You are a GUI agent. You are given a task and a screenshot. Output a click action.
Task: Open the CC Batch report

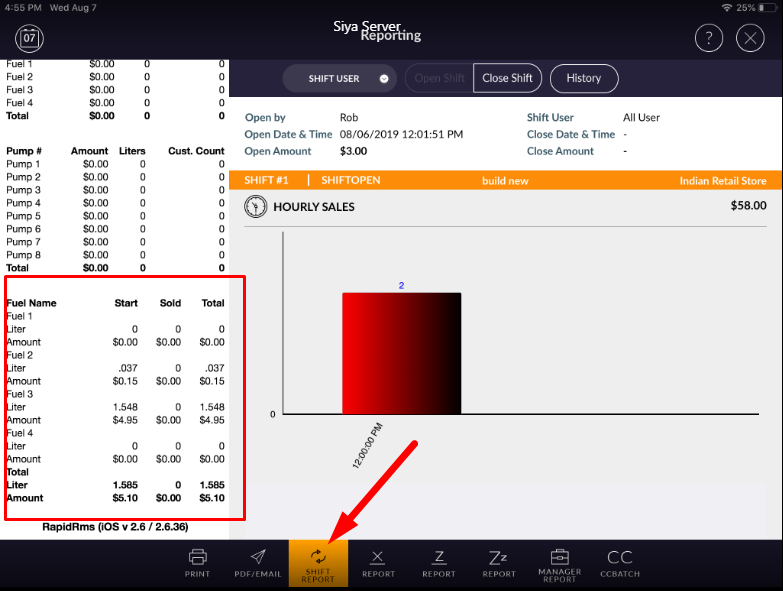(619, 562)
